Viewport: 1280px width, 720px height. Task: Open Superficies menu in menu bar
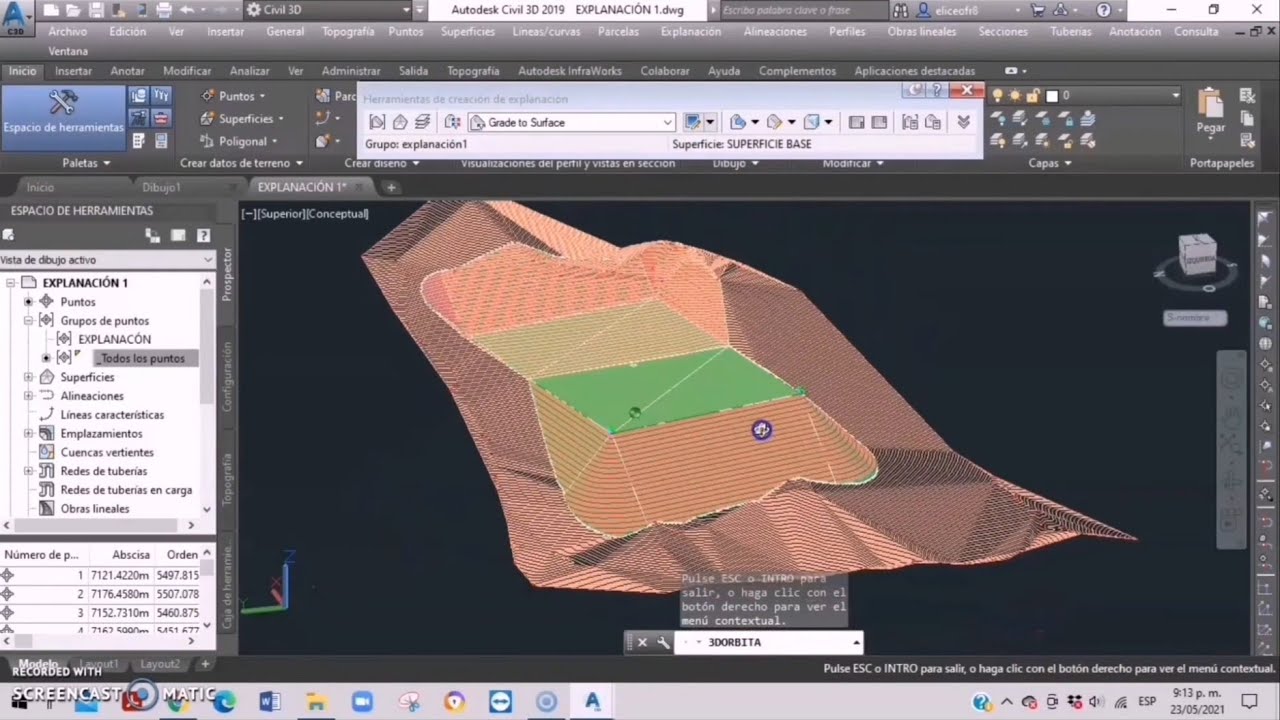[x=468, y=31]
